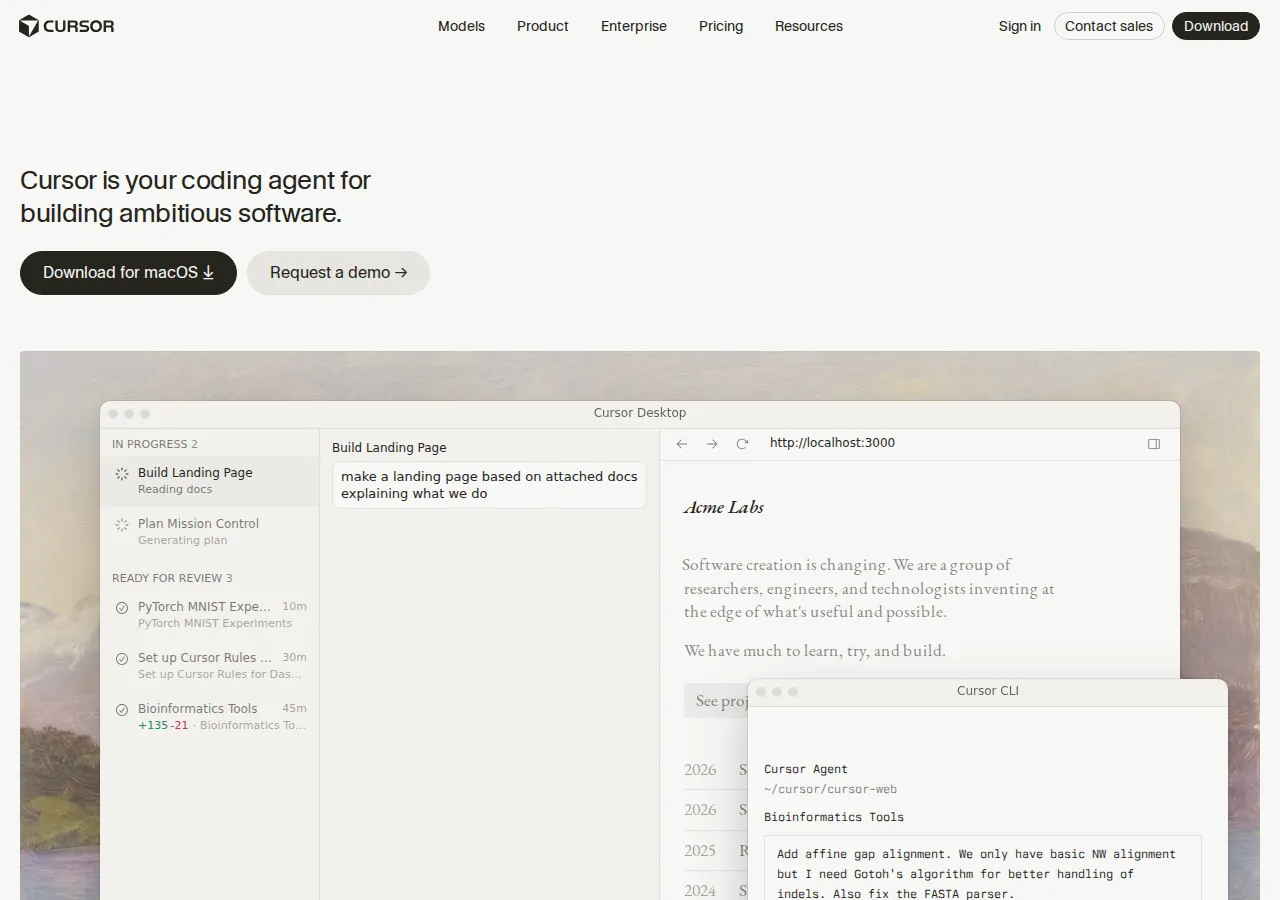Open the Product menu
Image resolution: width=1280 pixels, height=900 pixels.
tap(543, 26)
